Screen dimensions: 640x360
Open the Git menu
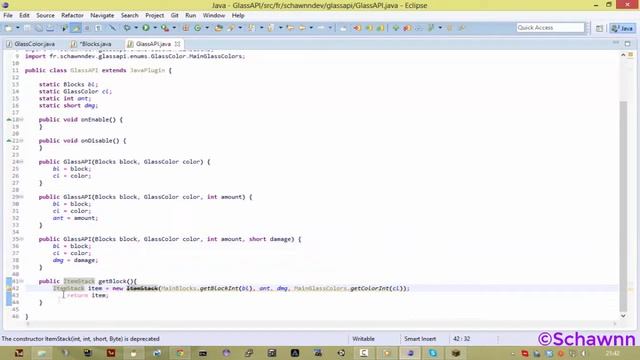[175, 15]
